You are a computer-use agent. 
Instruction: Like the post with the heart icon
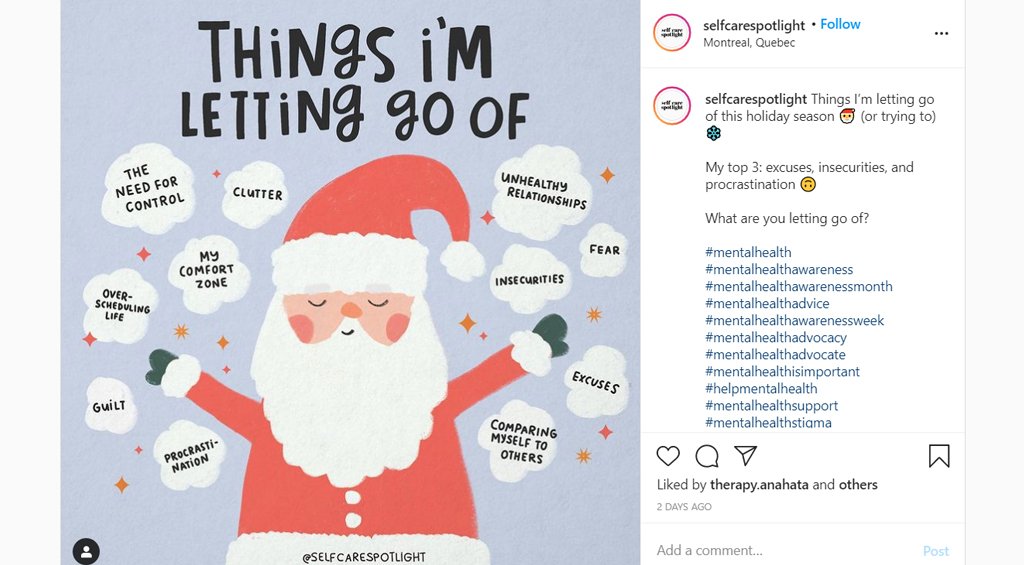668,456
